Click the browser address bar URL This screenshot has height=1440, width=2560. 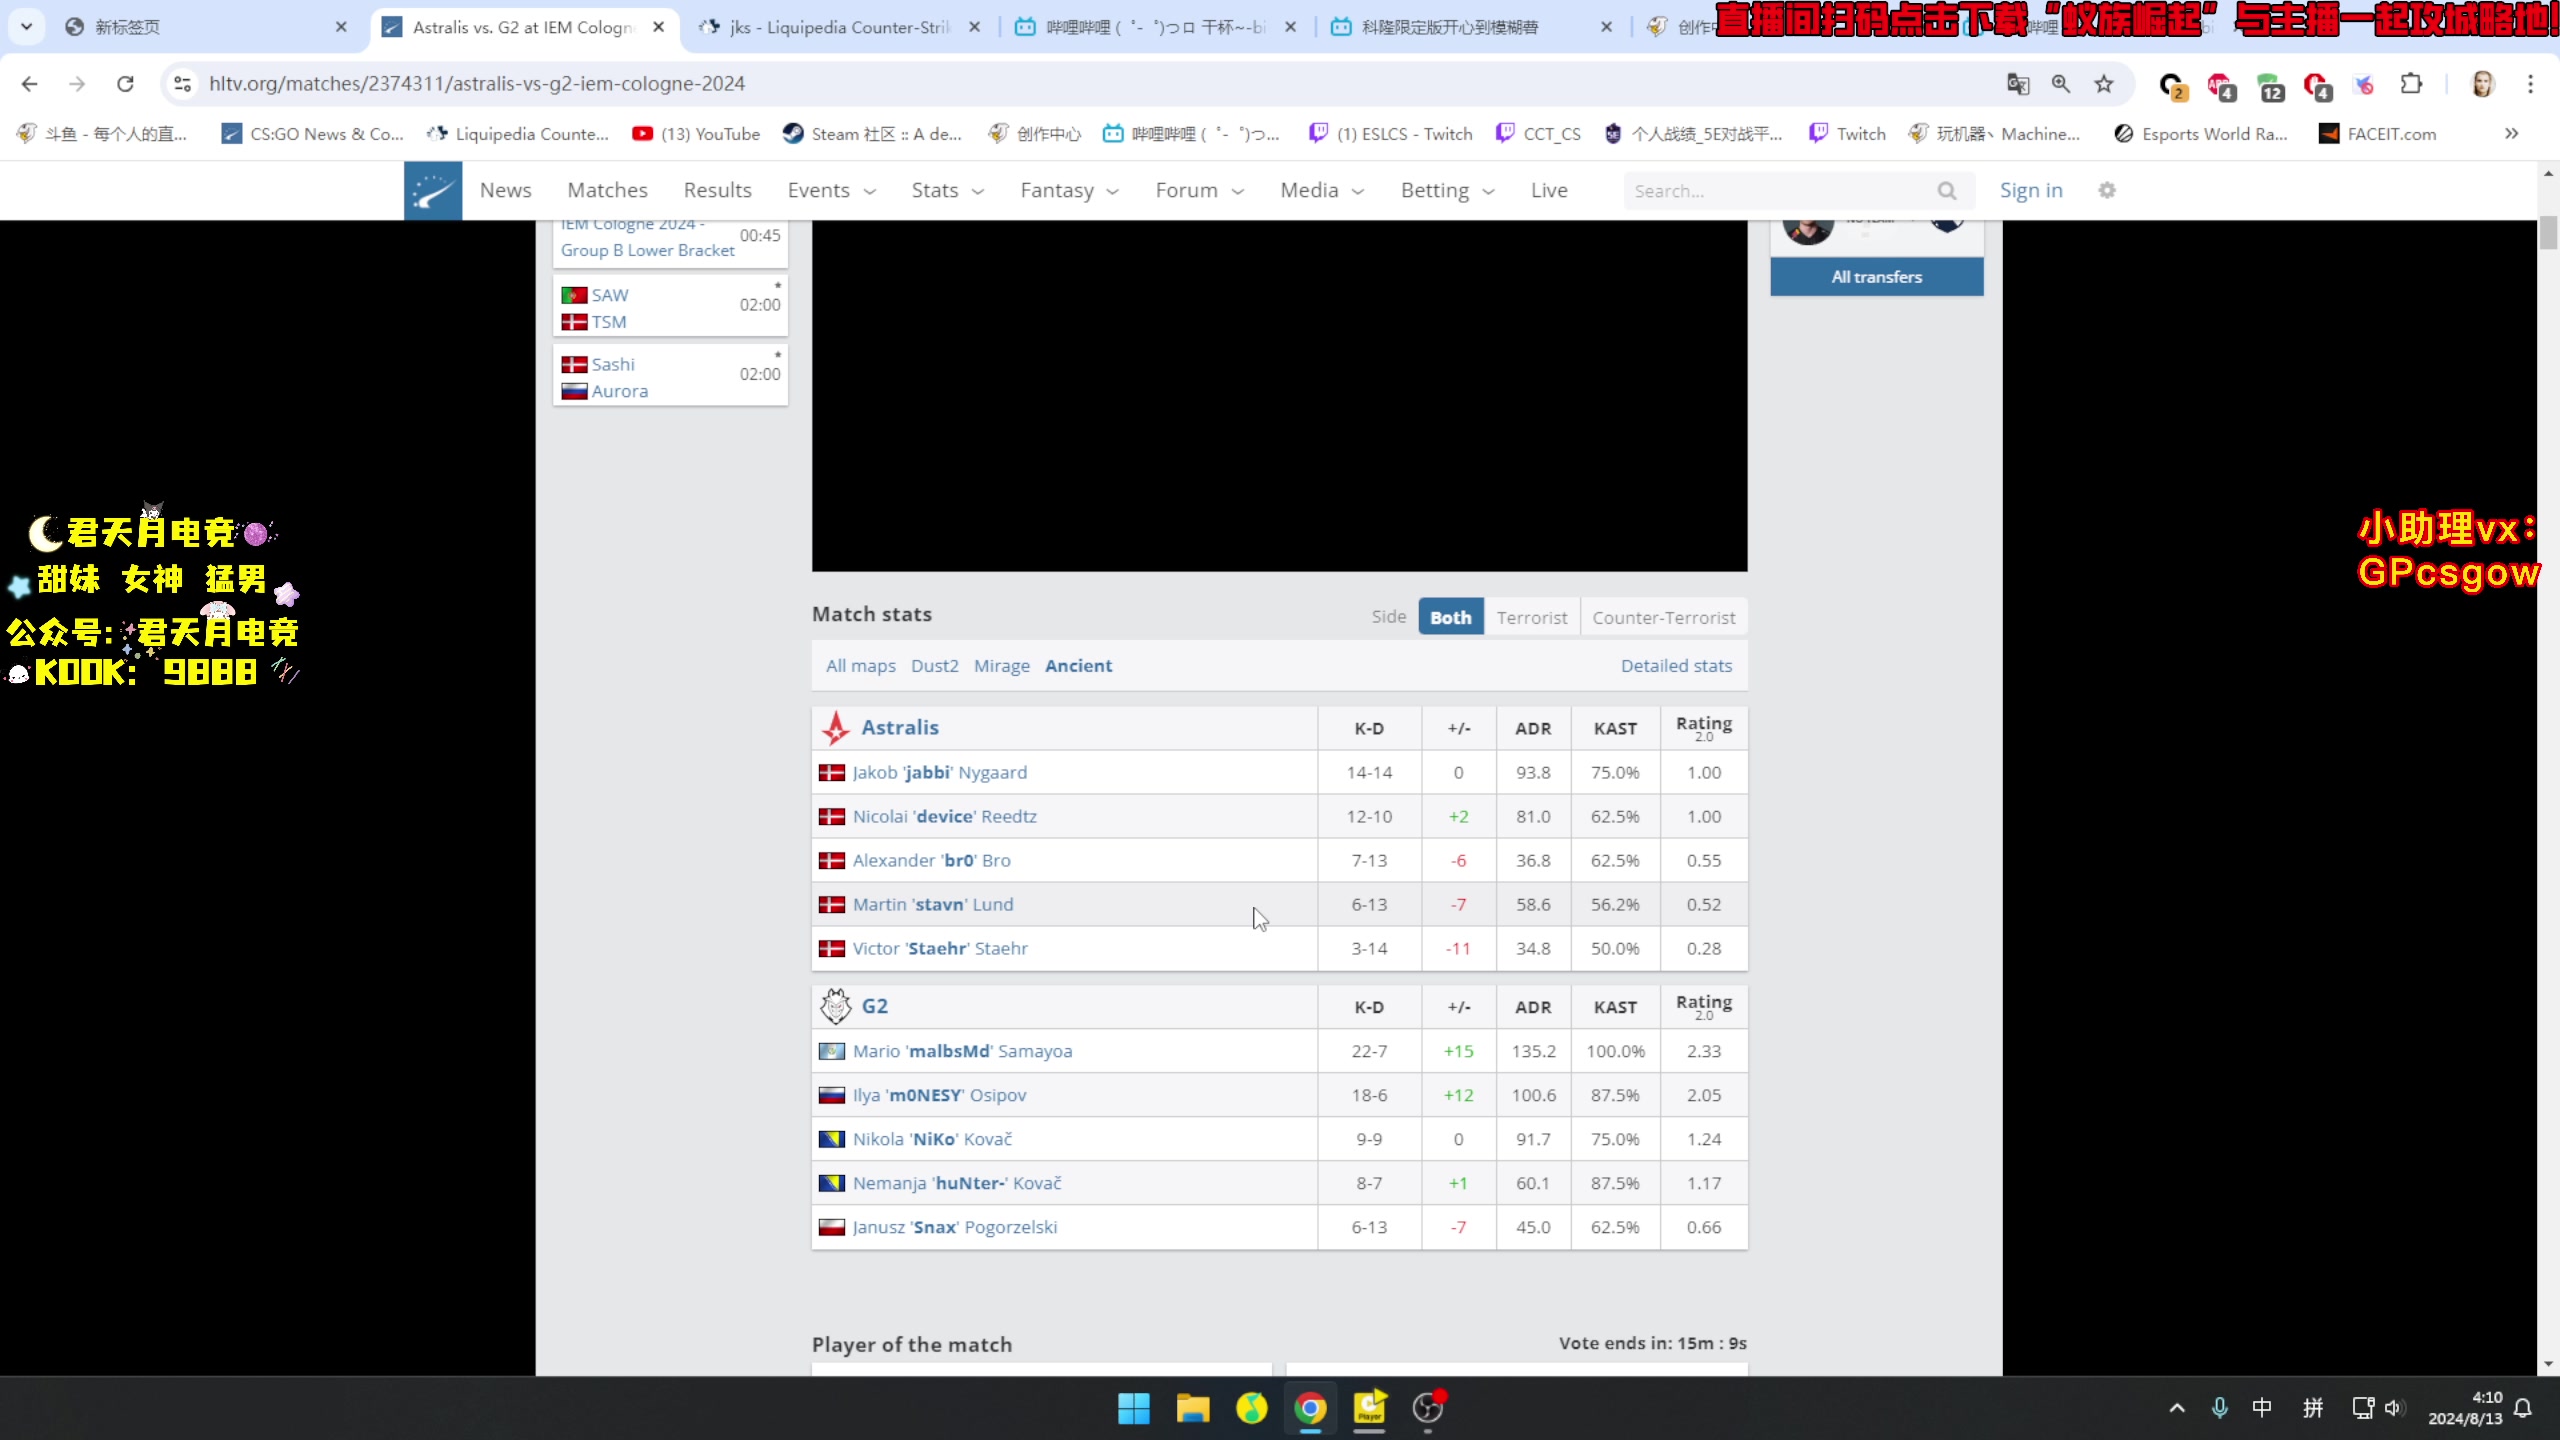[477, 84]
